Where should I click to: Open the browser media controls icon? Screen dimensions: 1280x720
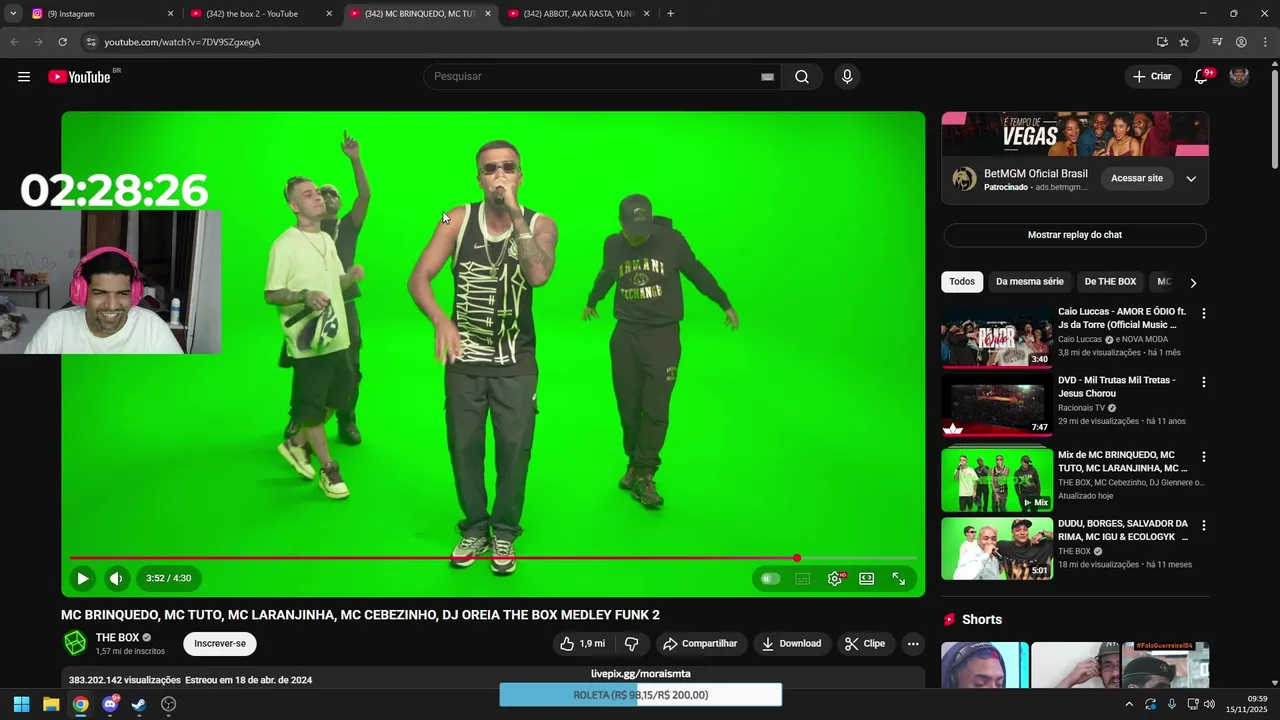click(1217, 42)
